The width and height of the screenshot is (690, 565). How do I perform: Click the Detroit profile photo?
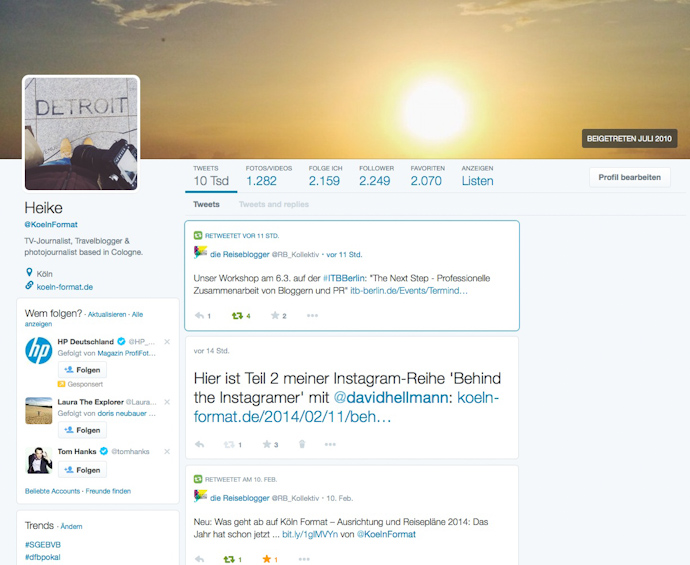(x=81, y=133)
